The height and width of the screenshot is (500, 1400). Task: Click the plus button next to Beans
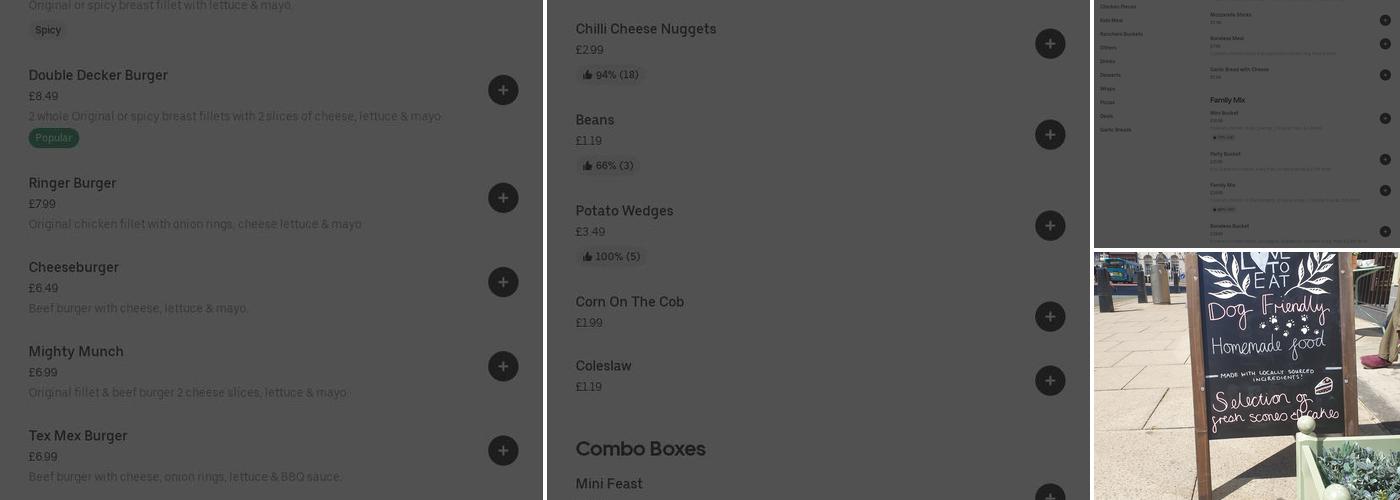(1050, 134)
